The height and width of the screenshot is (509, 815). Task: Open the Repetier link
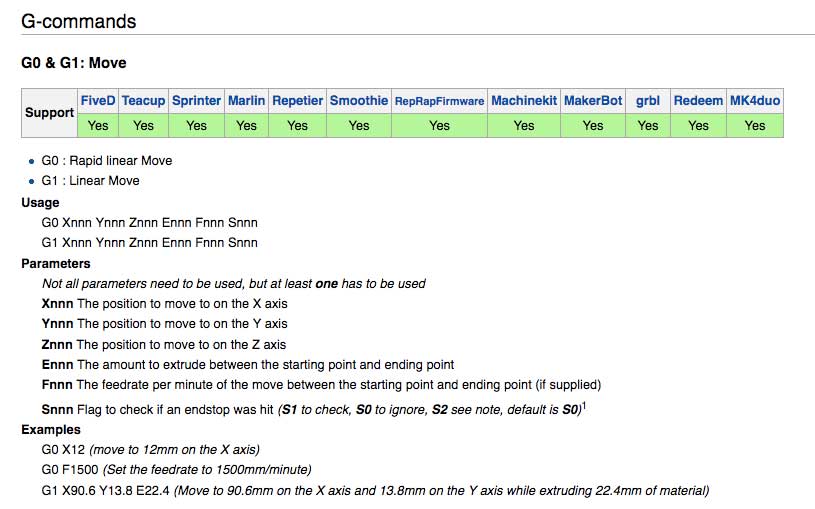(297, 100)
